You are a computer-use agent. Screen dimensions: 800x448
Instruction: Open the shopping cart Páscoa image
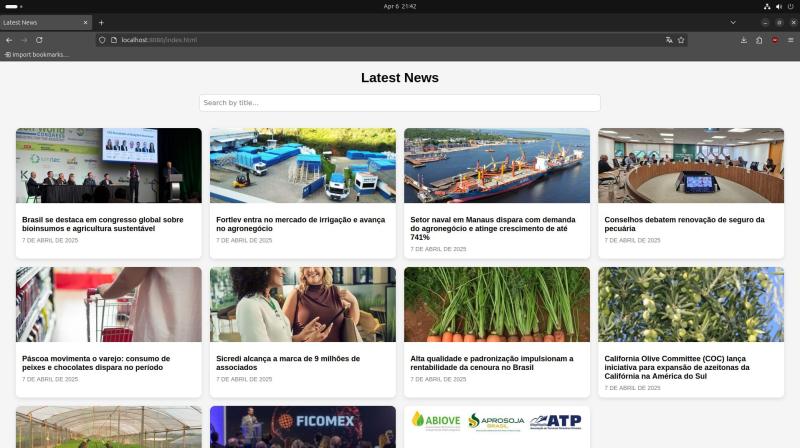point(109,304)
